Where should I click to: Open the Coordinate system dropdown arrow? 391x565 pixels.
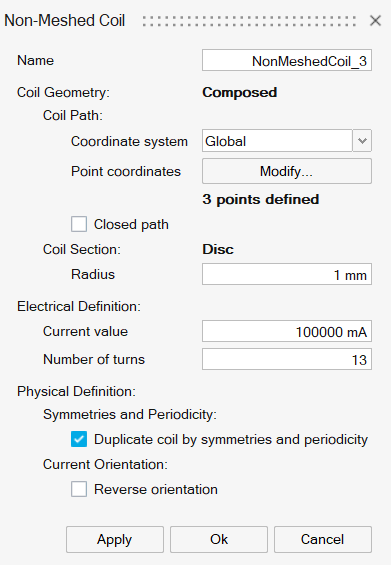(x=362, y=141)
